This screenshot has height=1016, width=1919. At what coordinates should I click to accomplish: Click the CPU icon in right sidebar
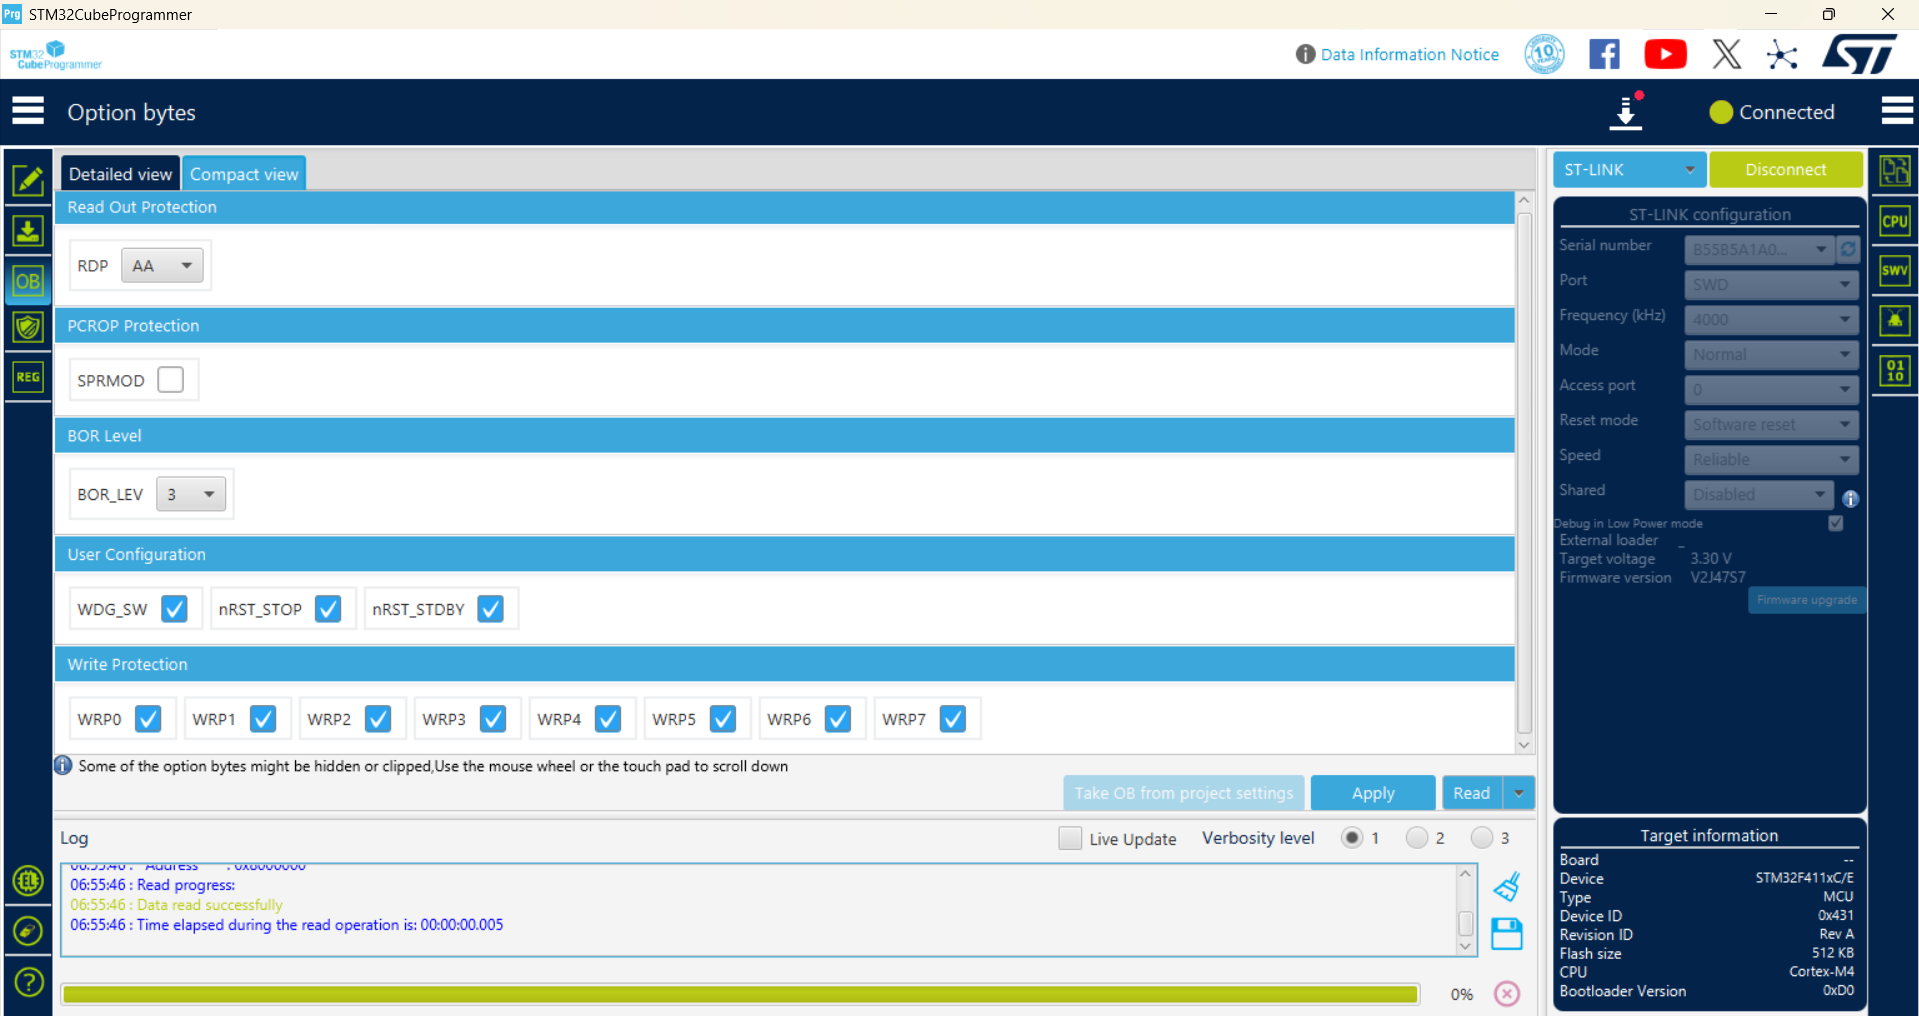1894,222
